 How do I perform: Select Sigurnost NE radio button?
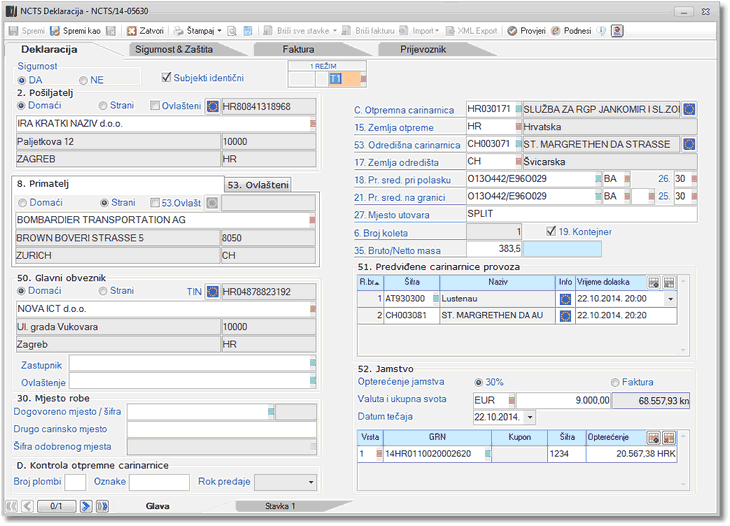[x=83, y=81]
